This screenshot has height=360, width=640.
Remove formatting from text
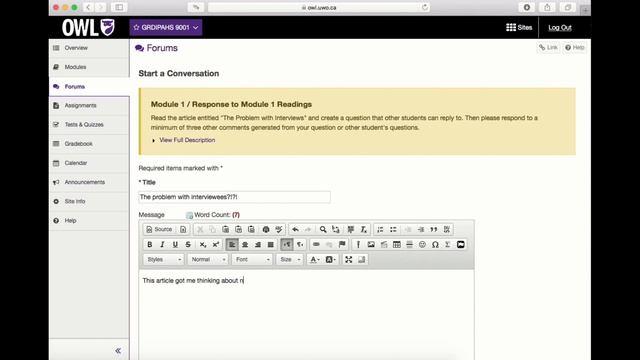point(363,229)
